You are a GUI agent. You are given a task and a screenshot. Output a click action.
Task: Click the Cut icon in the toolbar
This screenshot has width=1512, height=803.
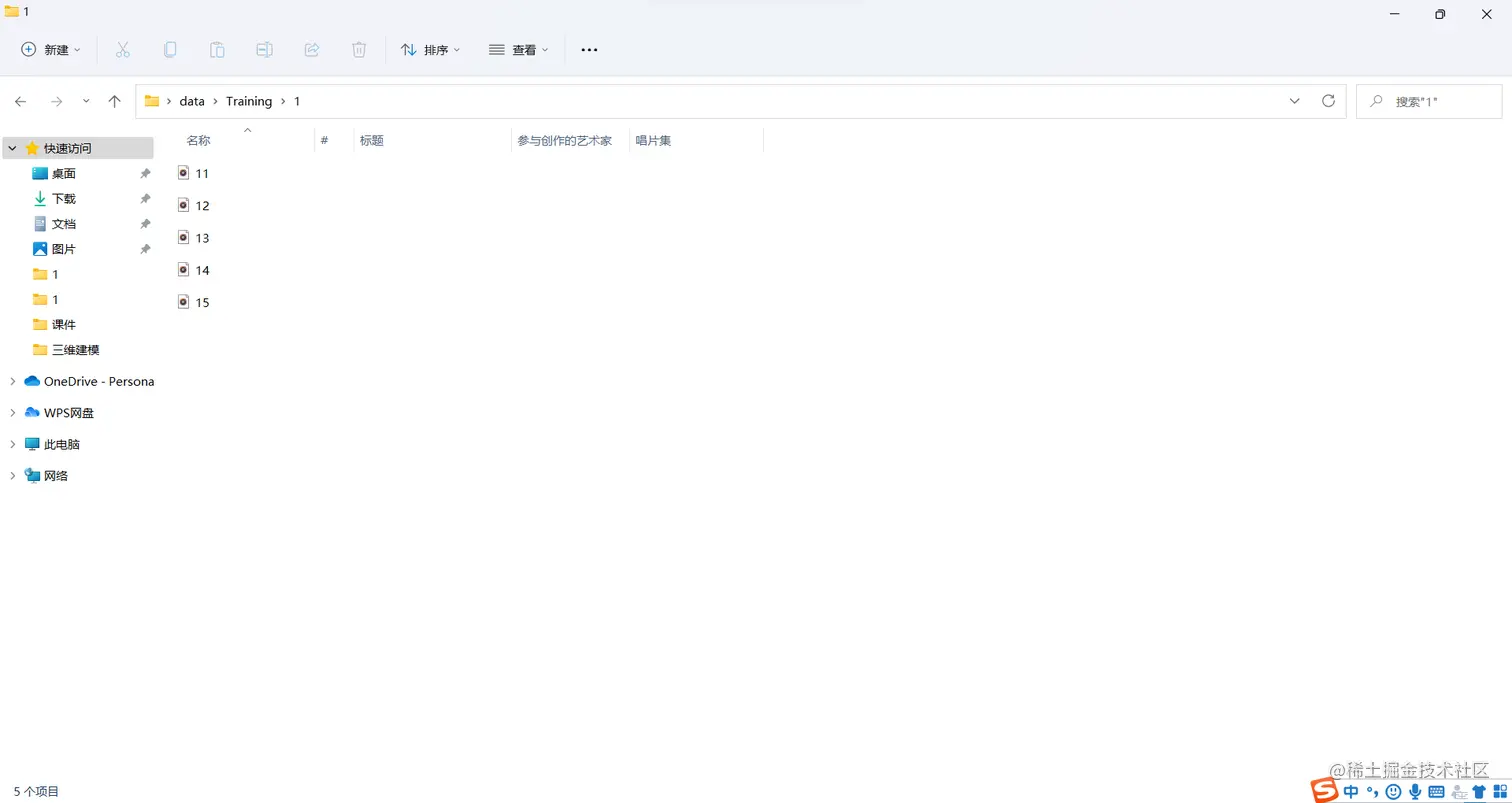pos(123,49)
